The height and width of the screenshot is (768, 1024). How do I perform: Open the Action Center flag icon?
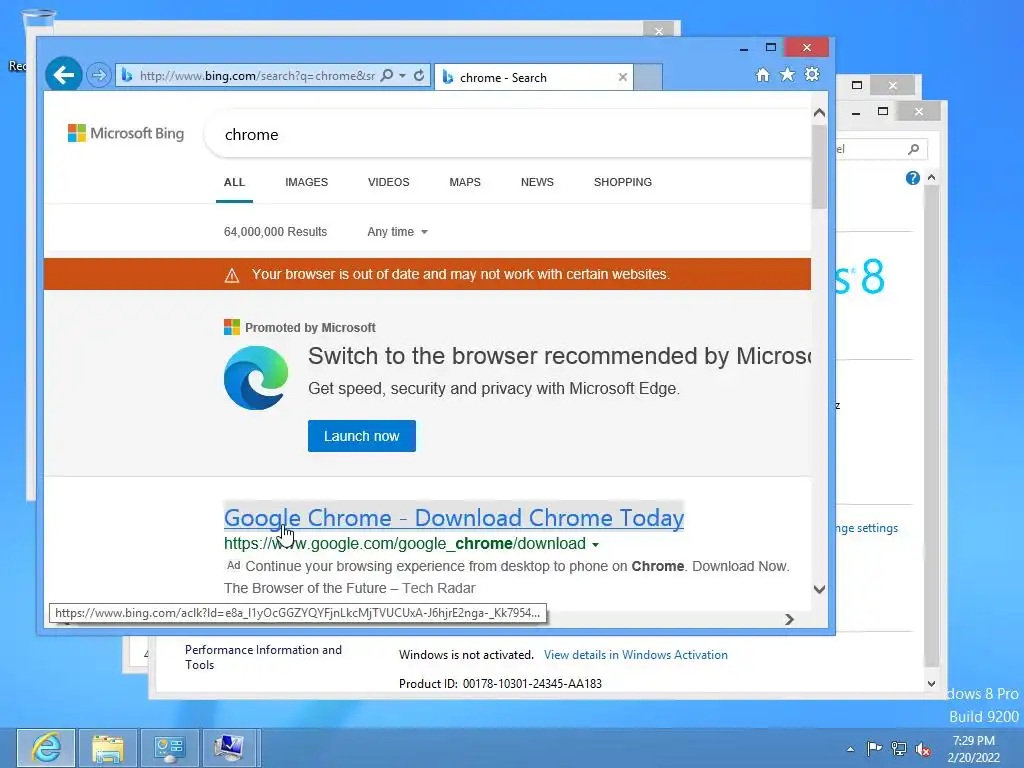pyautogui.click(x=874, y=748)
